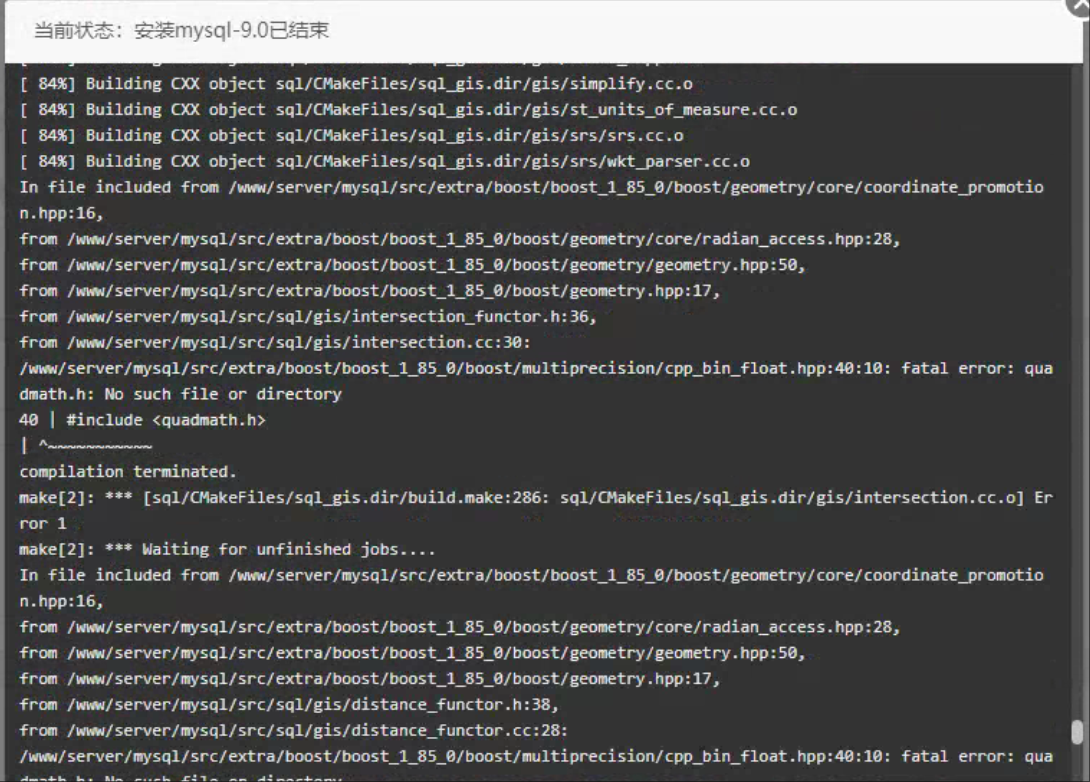Click the first radian_access.hpp:28 include line
The width and height of the screenshot is (1090, 782).
coord(460,239)
